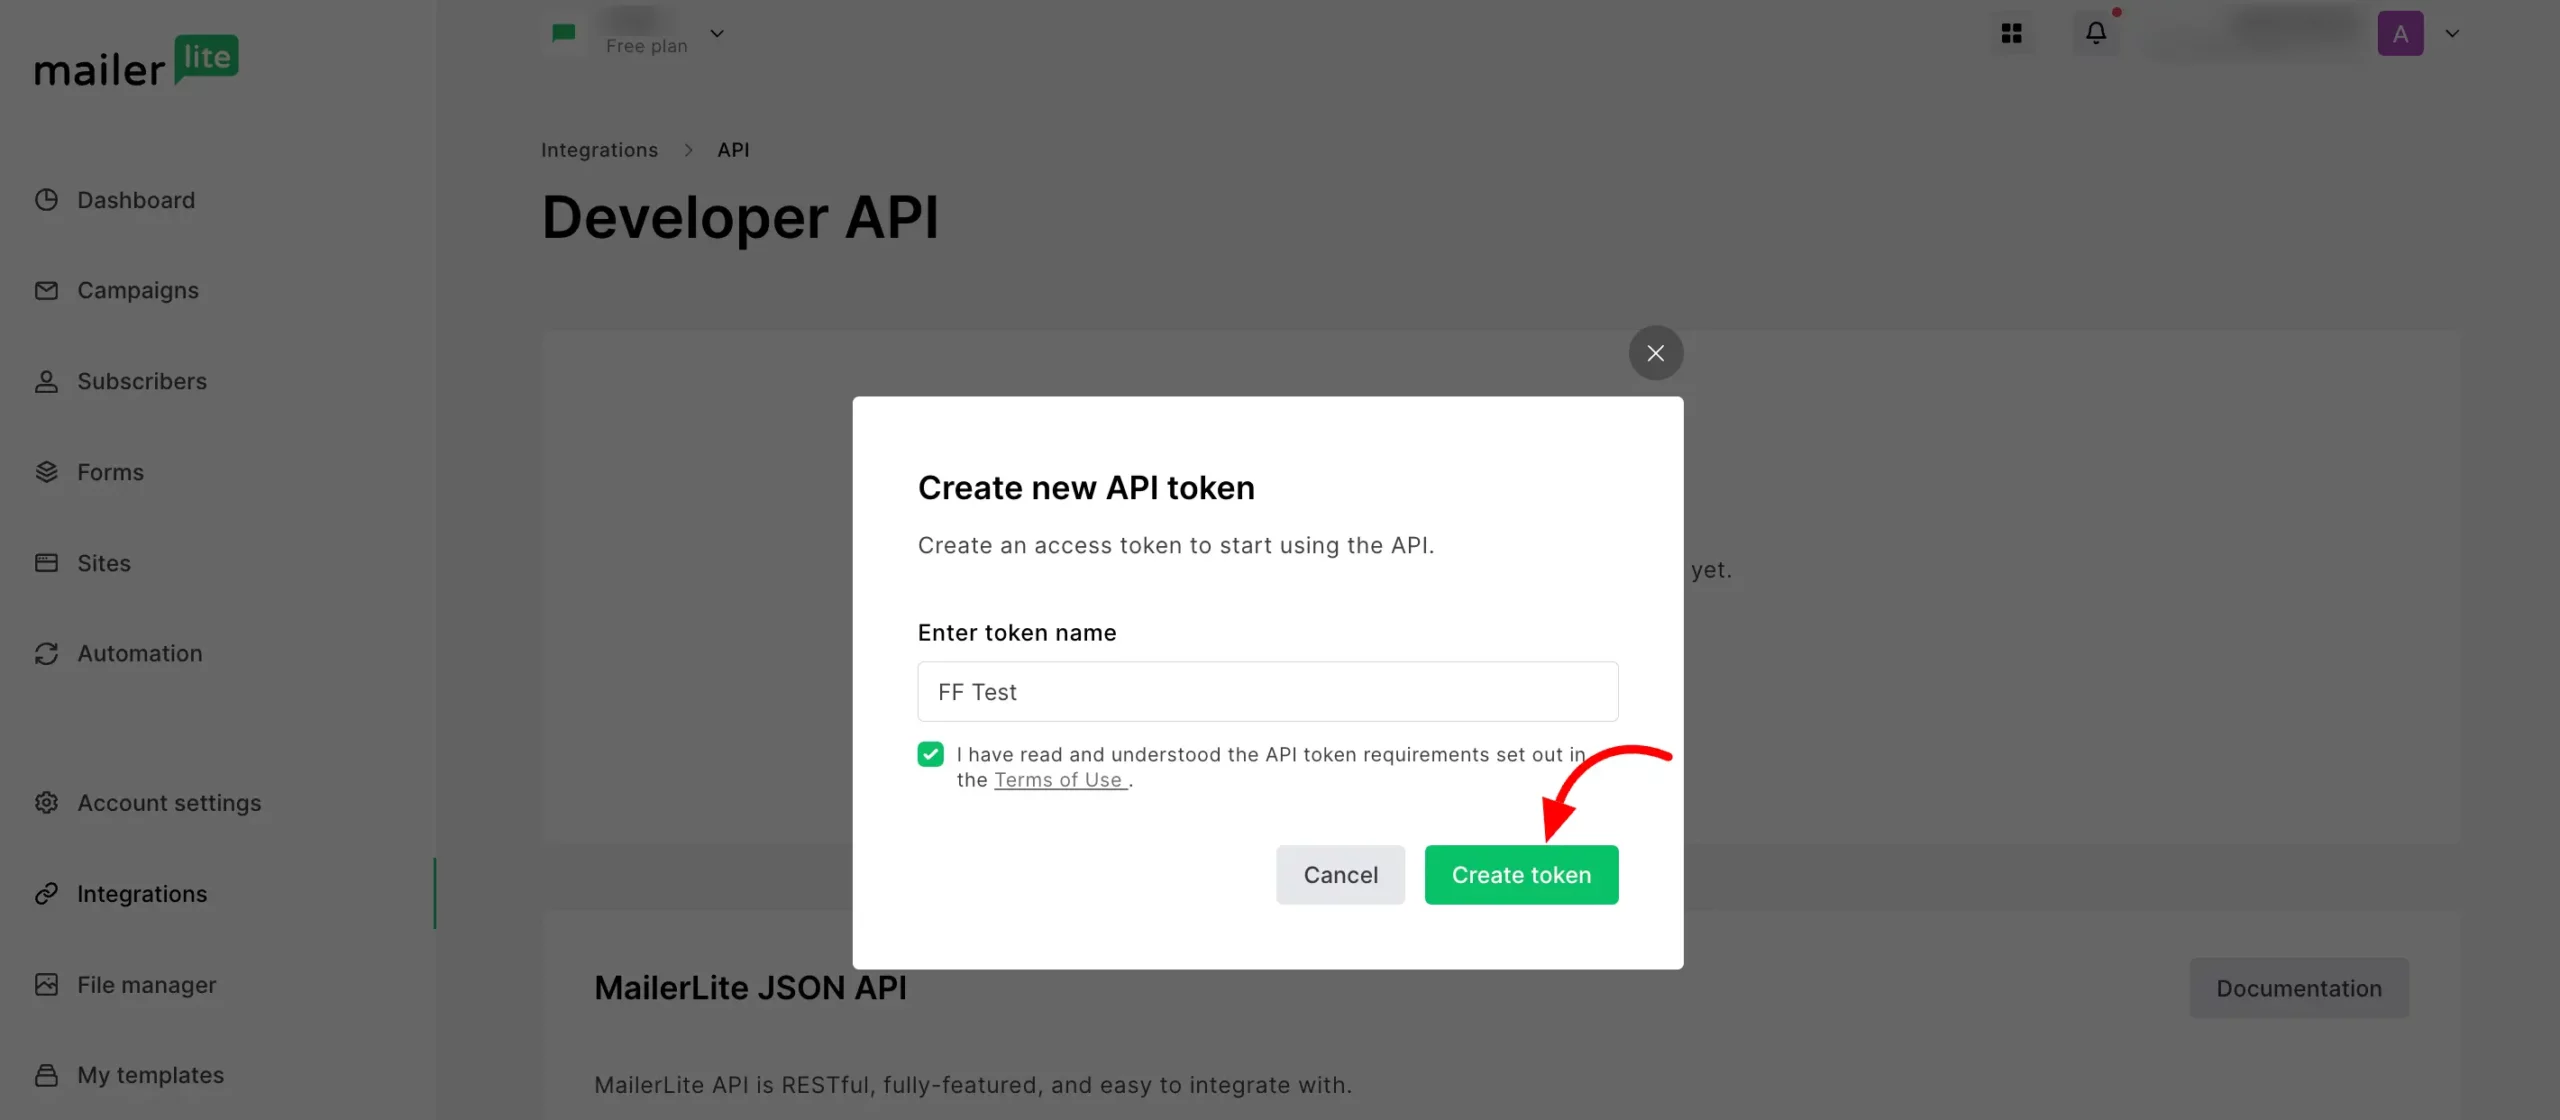Click the Forms layers icon

[46, 472]
